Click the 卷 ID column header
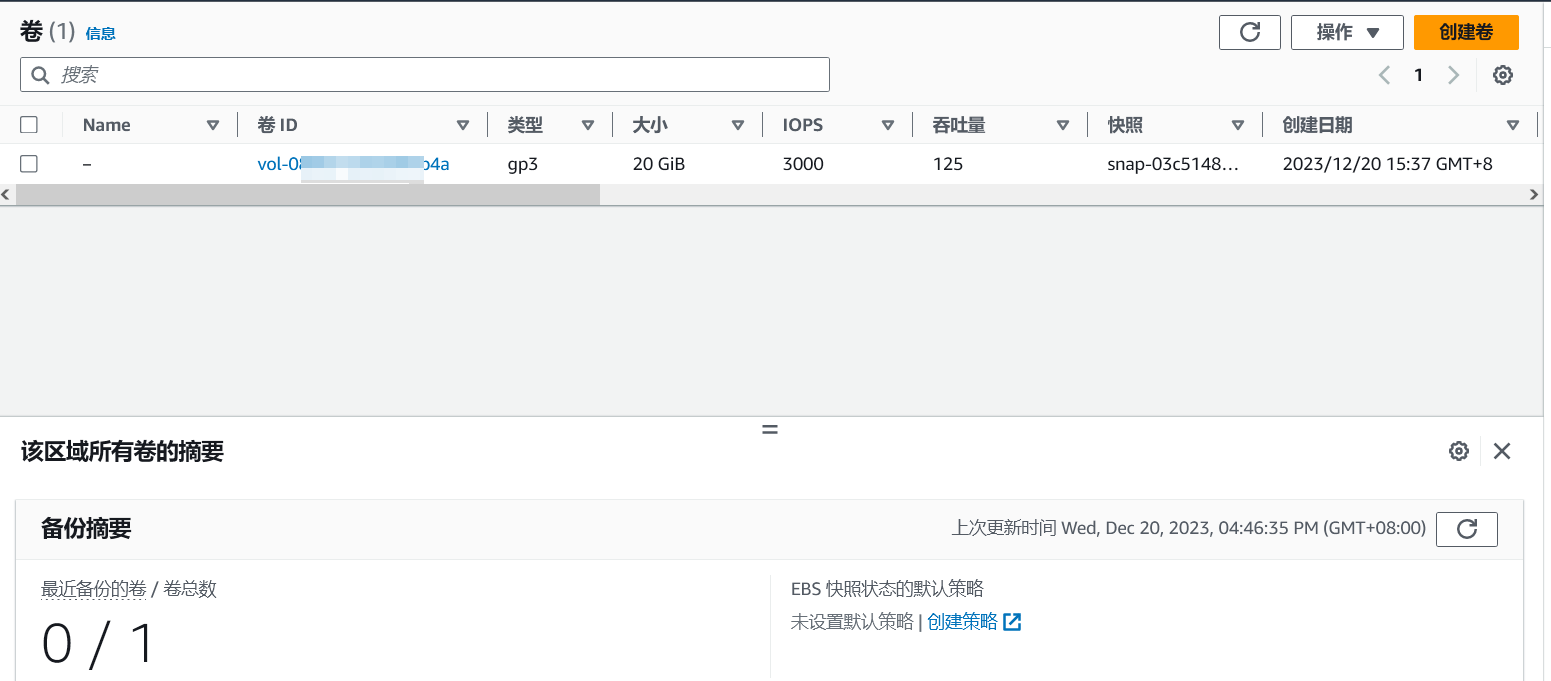This screenshot has height=681, width=1551. pyautogui.click(x=278, y=125)
